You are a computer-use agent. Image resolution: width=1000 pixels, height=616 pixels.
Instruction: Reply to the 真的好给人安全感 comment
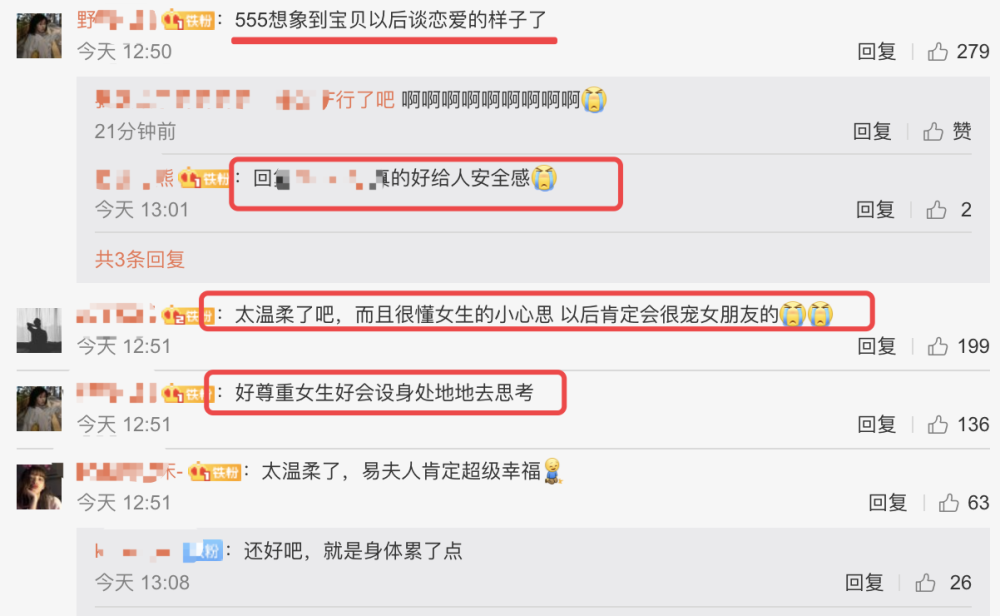coord(875,209)
